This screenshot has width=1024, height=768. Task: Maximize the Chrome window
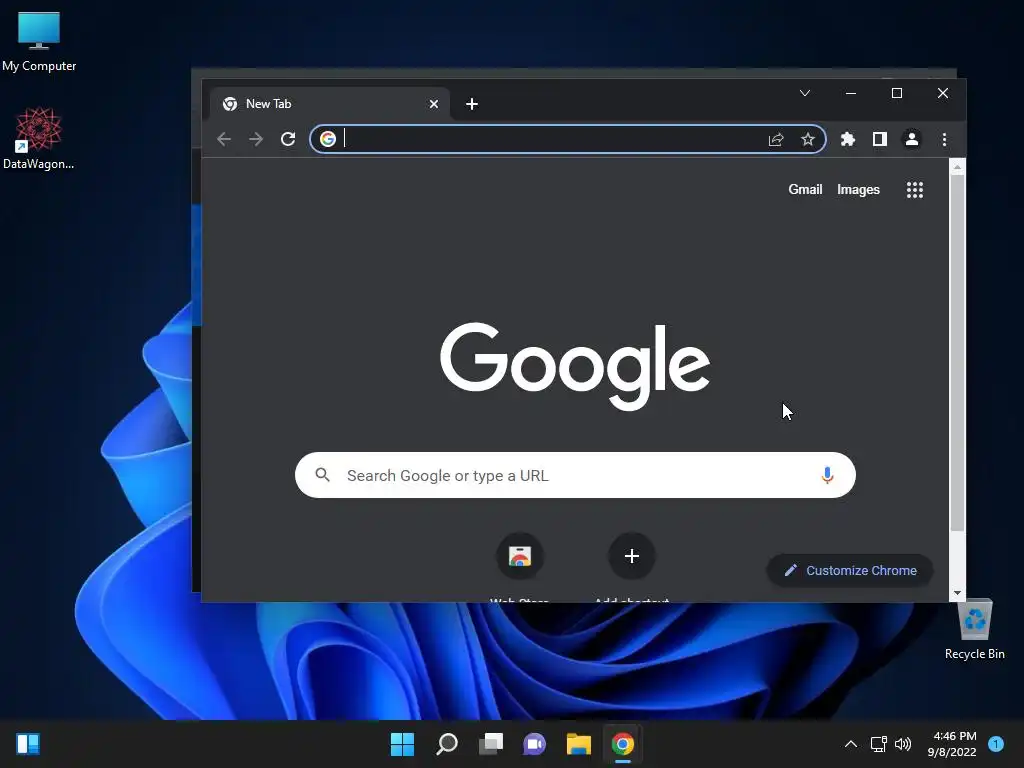[x=897, y=93]
